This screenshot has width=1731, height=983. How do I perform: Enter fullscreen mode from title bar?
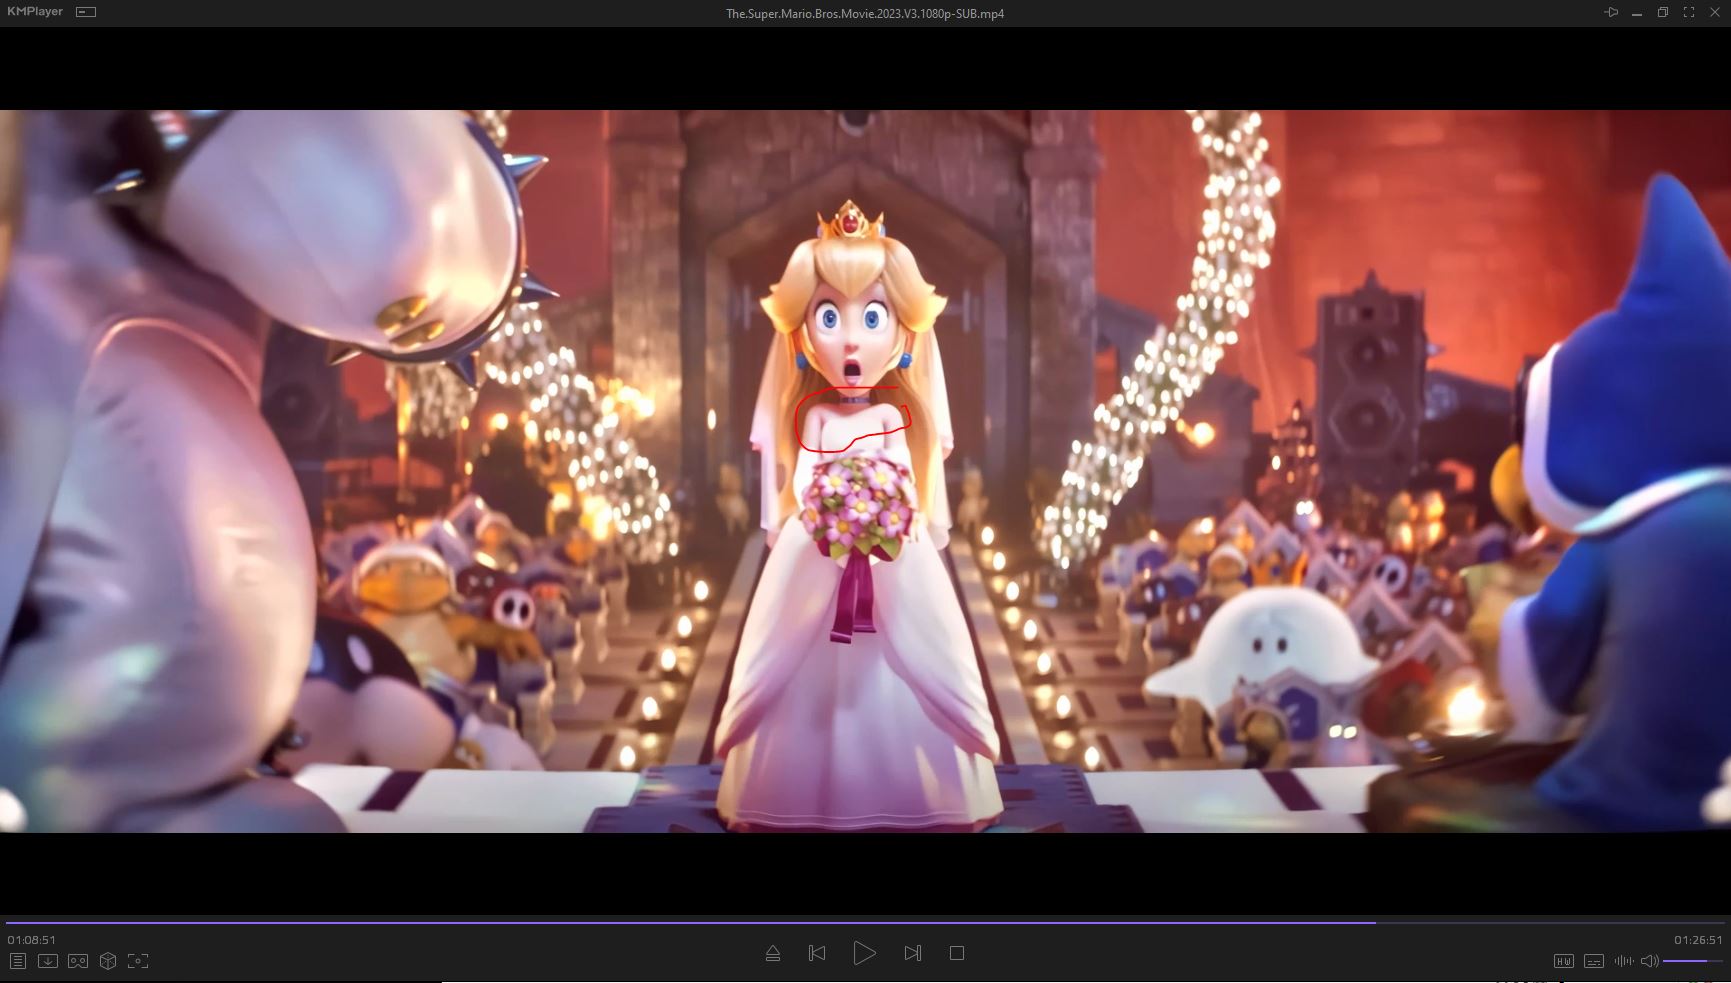[x=1689, y=12]
